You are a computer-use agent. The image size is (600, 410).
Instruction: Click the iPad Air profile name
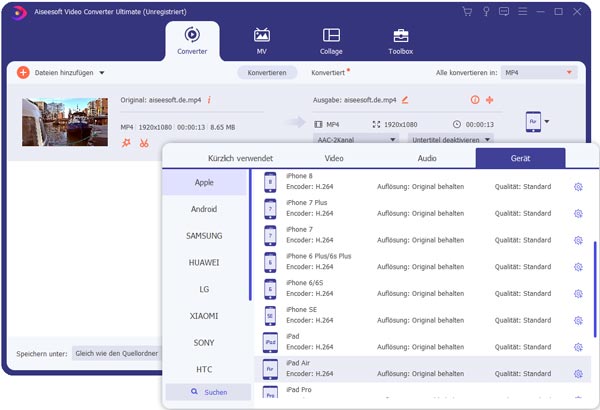pyautogui.click(x=298, y=363)
